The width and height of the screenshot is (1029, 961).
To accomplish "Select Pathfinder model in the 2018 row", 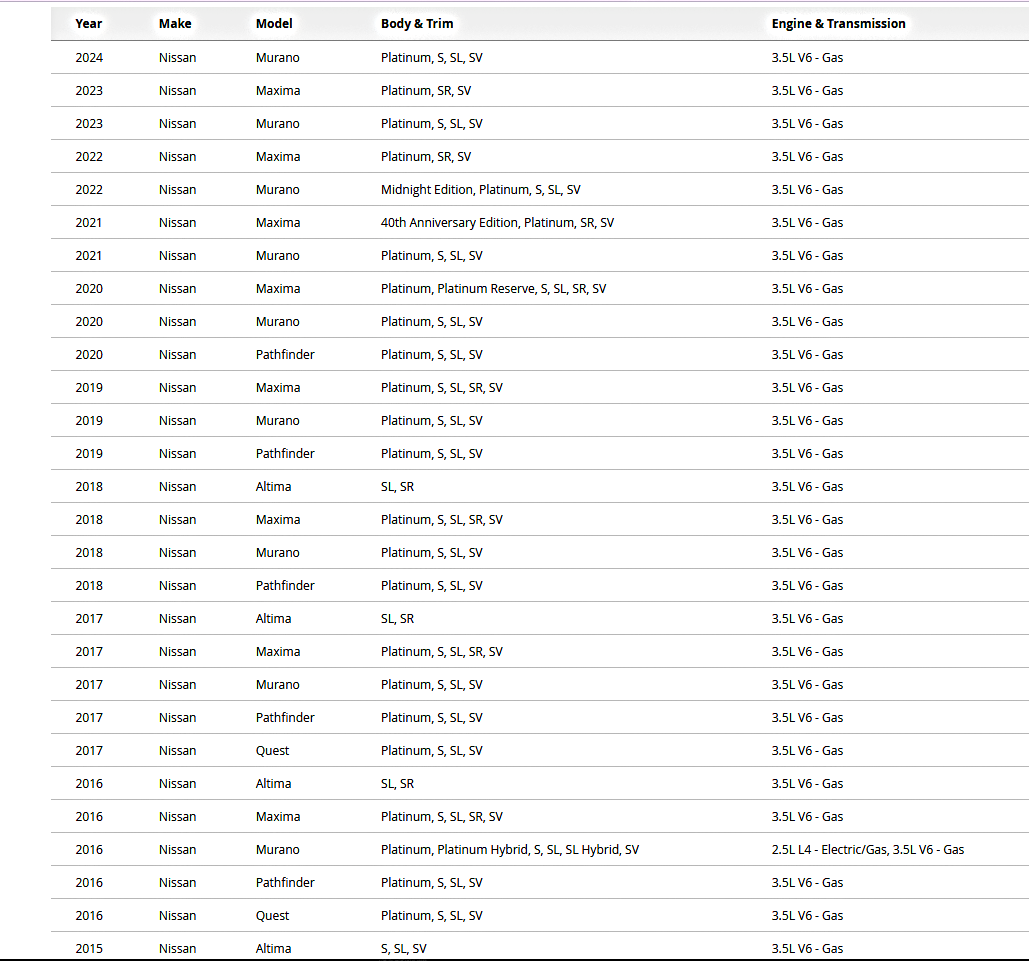I will coord(285,586).
